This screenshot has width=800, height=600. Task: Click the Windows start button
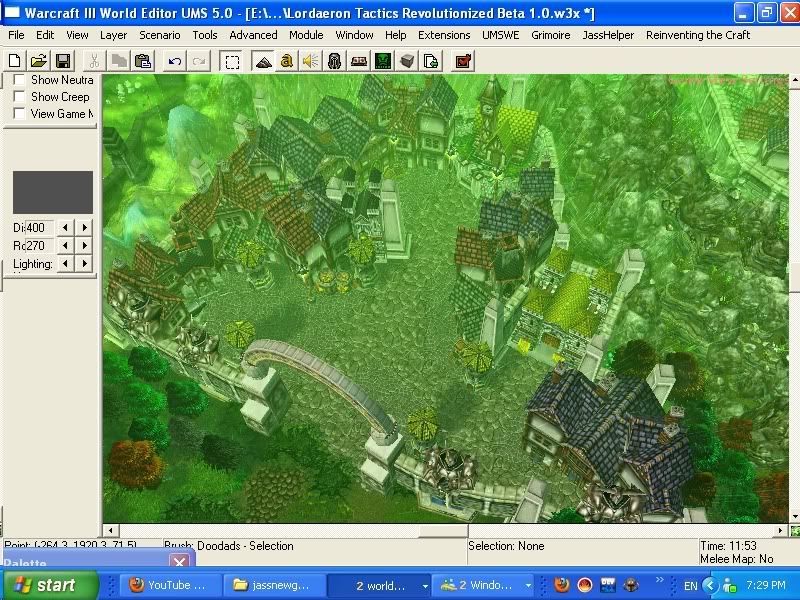pyautogui.click(x=51, y=585)
